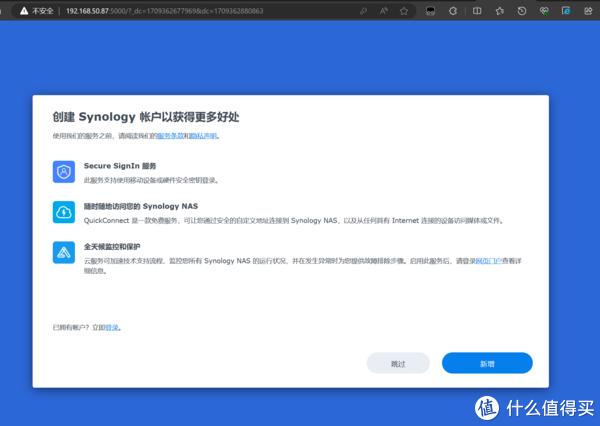Viewport: 600px width, 426px height.
Task: Click the 跳过 button
Action: 398,363
